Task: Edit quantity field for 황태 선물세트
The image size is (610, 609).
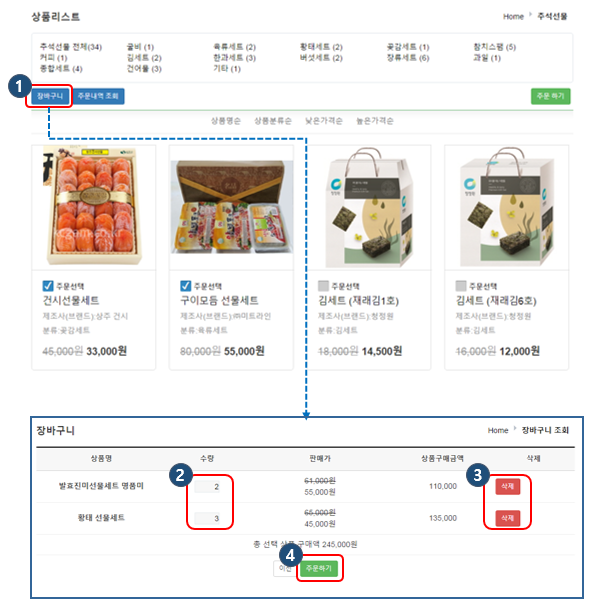Action: pyautogui.click(x=207, y=518)
